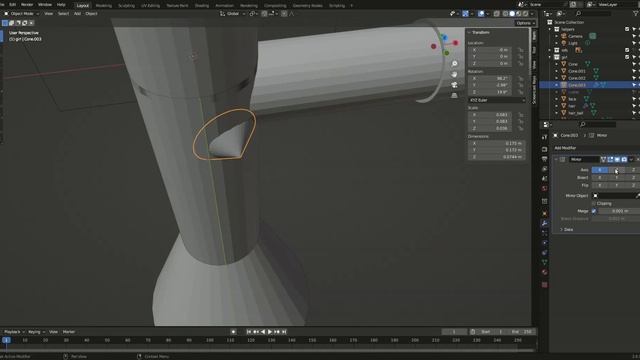Image resolution: width=640 pixels, height=360 pixels.
Task: Click the viewport zoom magnifier gizmo
Action: click(454, 64)
